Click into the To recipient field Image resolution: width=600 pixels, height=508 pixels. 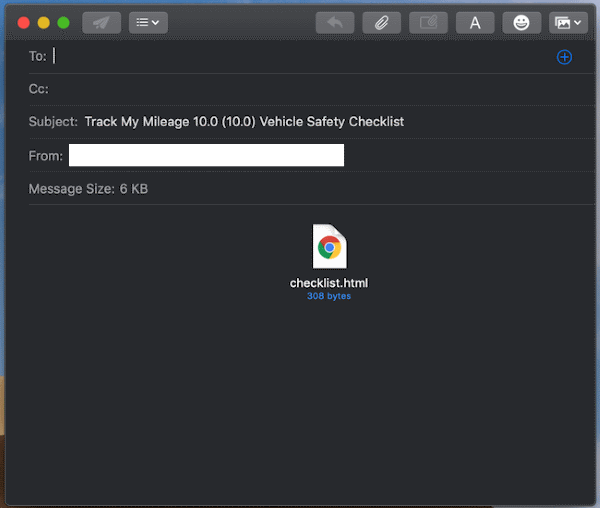tap(300, 57)
